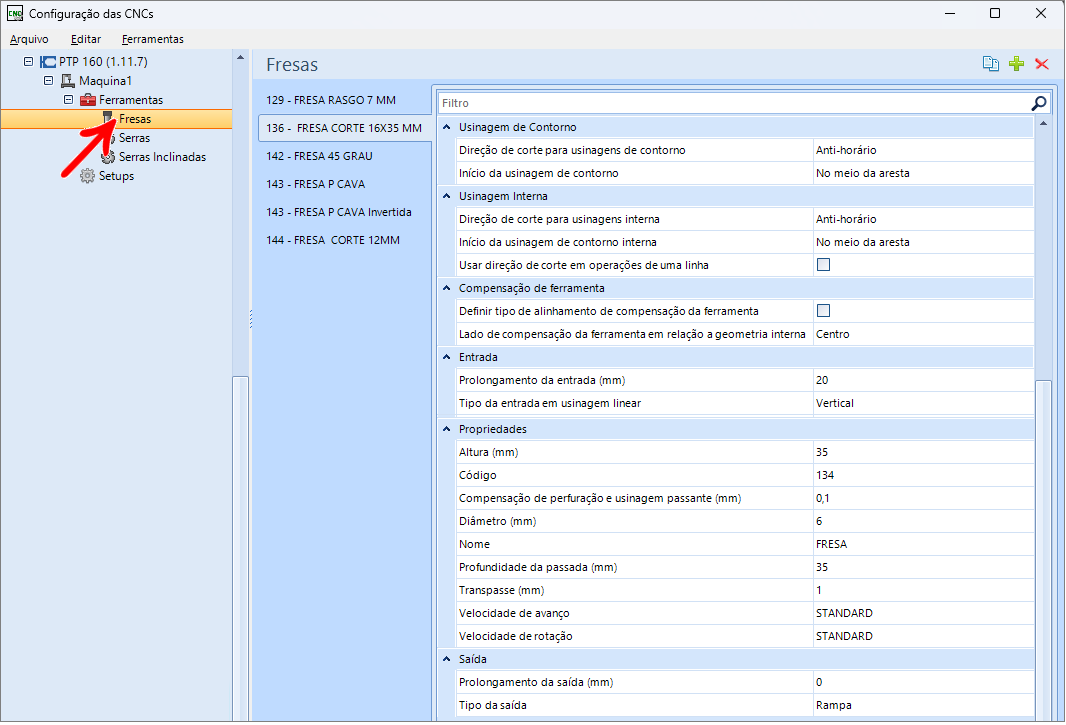This screenshot has width=1066, height=725.
Task: Click the vertical splitter grip between panels
Action: point(251,319)
